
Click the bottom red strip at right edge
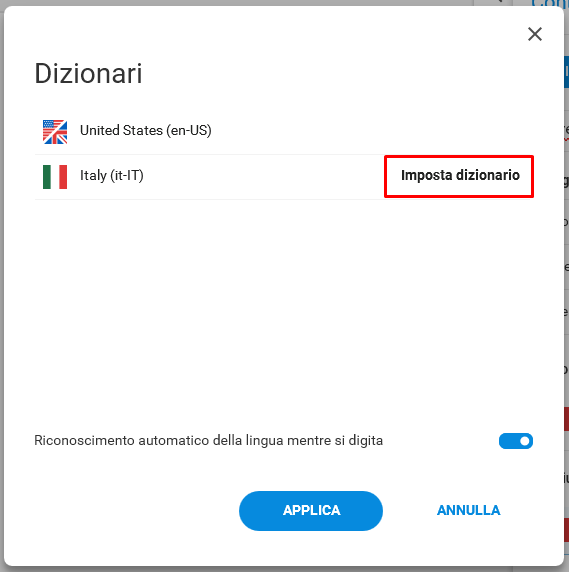566,530
